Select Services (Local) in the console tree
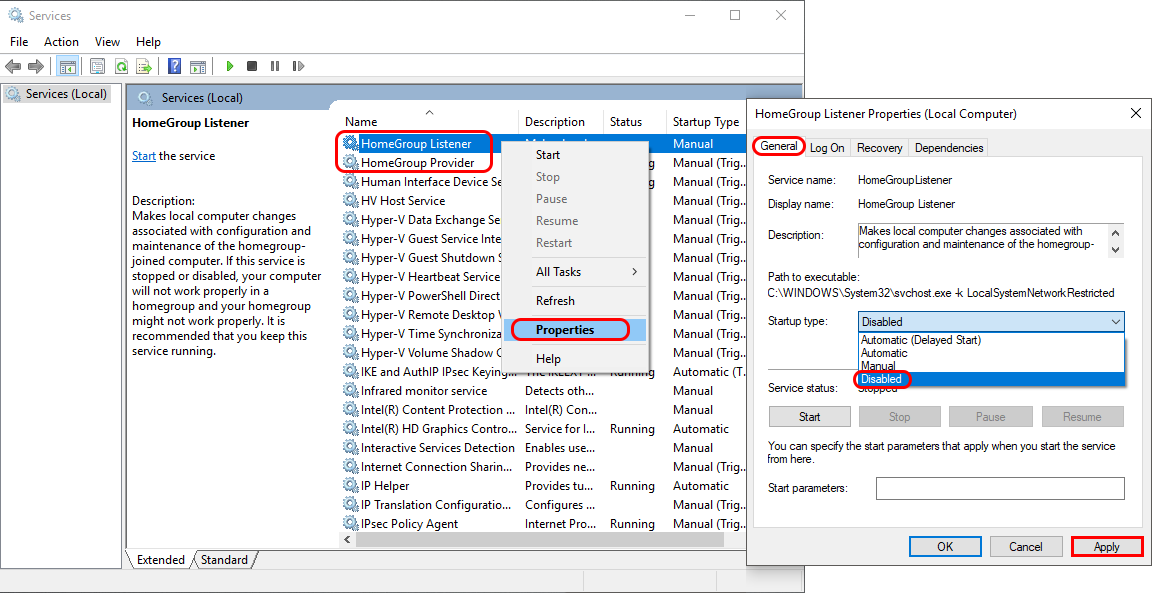The image size is (1152, 593). pyautogui.click(x=57, y=94)
